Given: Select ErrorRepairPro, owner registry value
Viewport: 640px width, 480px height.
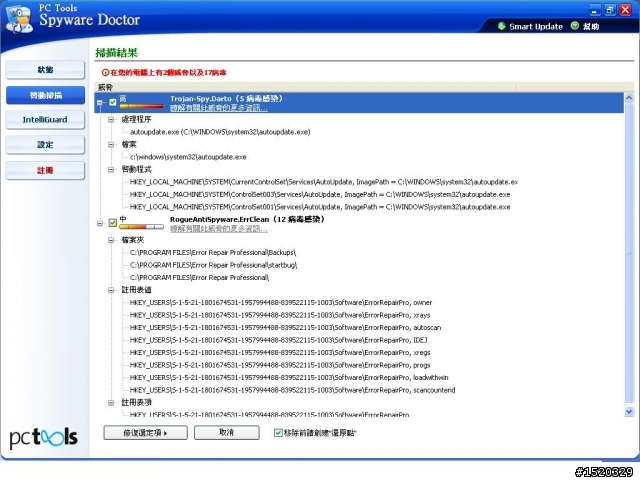Looking at the screenshot, I should pos(281,303).
